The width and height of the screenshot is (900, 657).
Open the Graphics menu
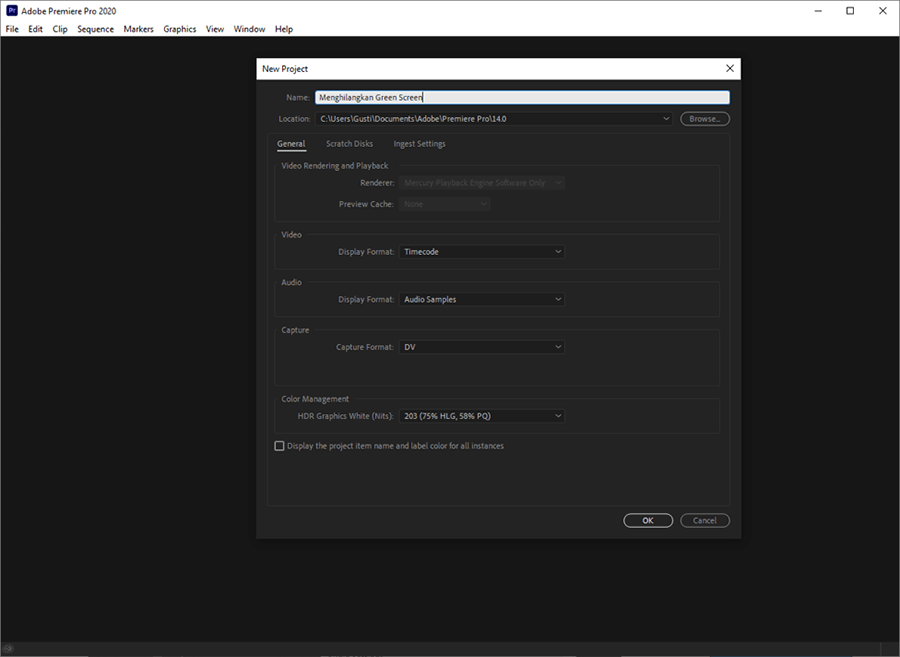click(x=180, y=29)
